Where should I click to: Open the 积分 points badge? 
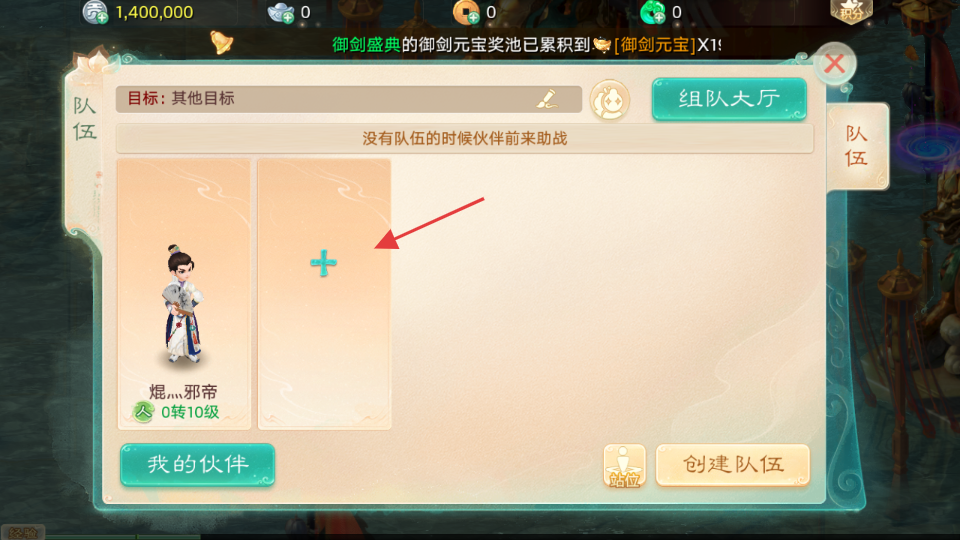pos(851,11)
